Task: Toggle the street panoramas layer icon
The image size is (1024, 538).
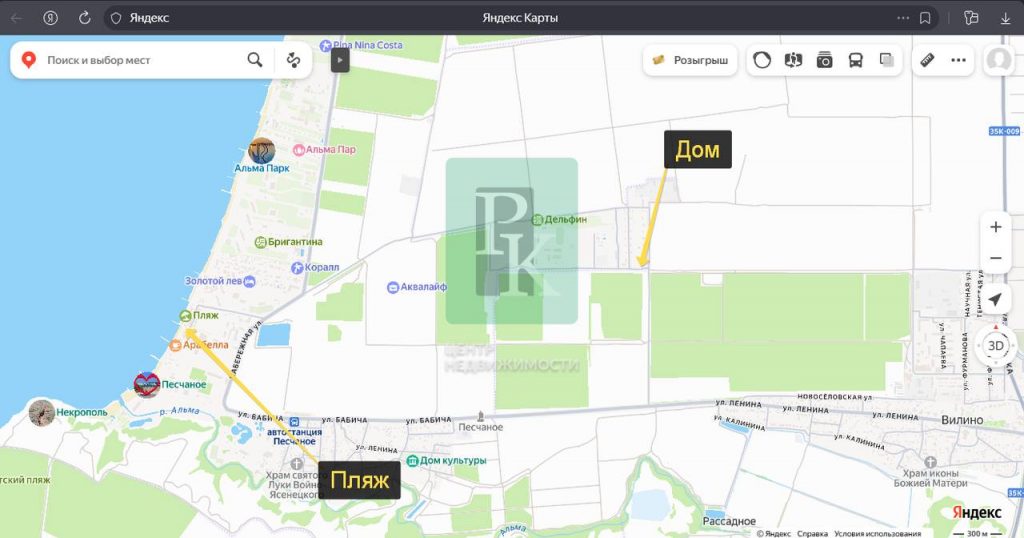Action: pos(794,60)
